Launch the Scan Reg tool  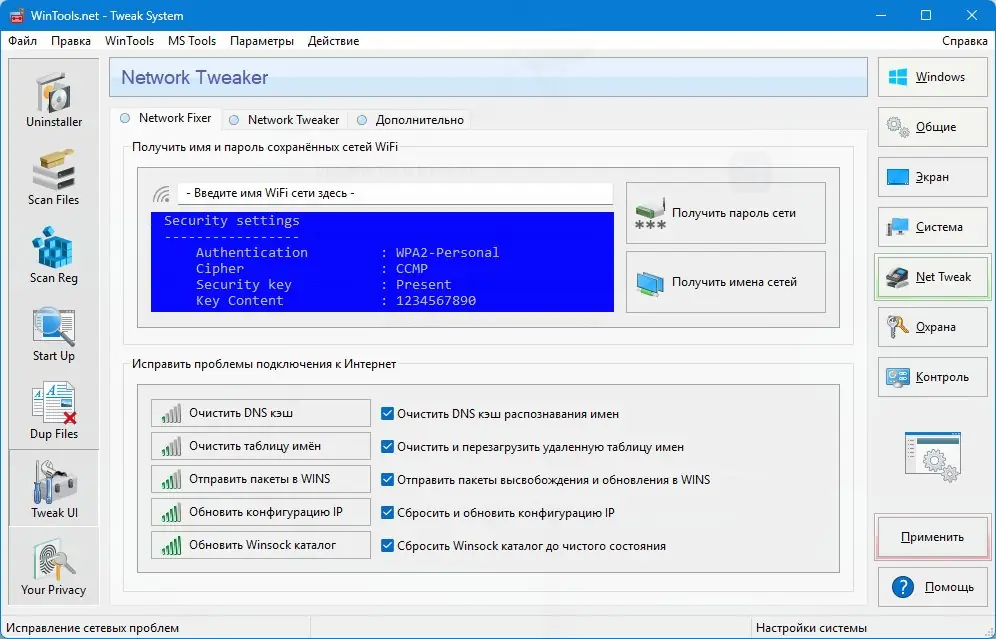(x=53, y=256)
